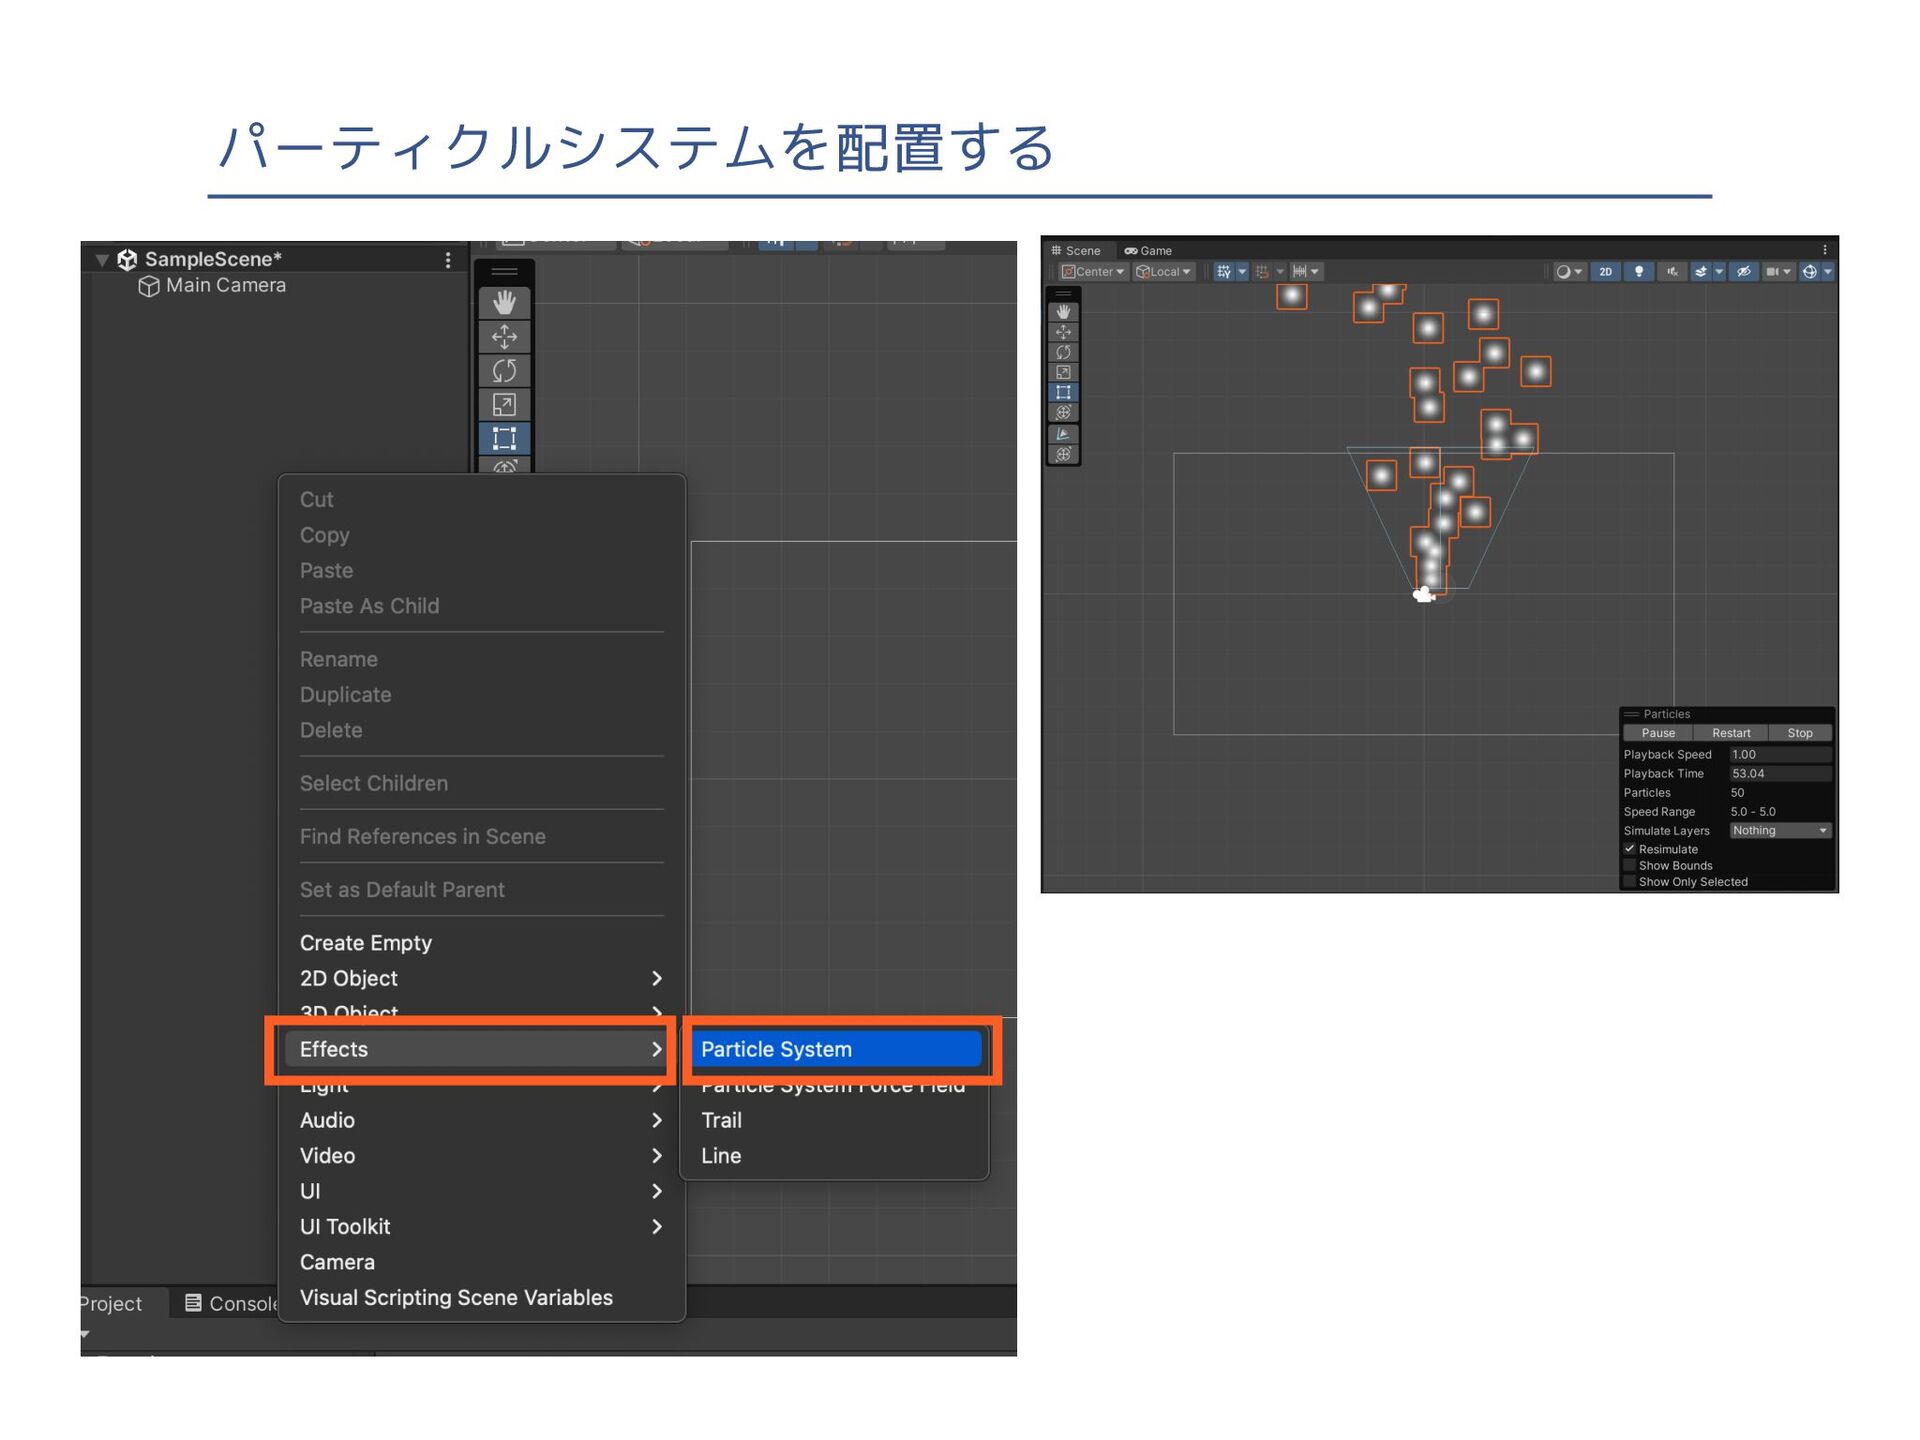
Task: Open the Center pivot dropdown
Action: (x=1093, y=272)
